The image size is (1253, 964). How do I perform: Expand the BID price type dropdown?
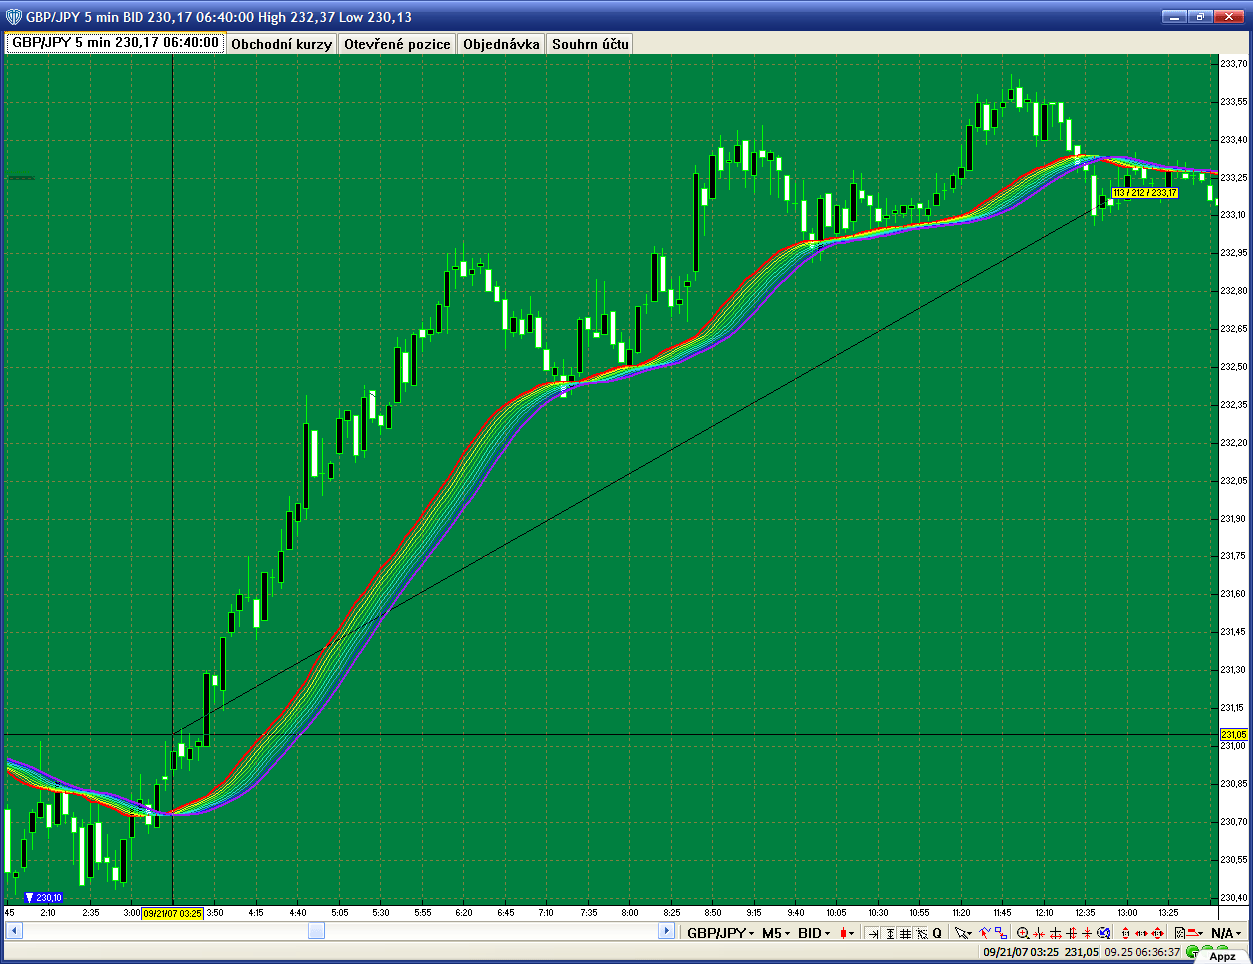pyautogui.click(x=814, y=933)
